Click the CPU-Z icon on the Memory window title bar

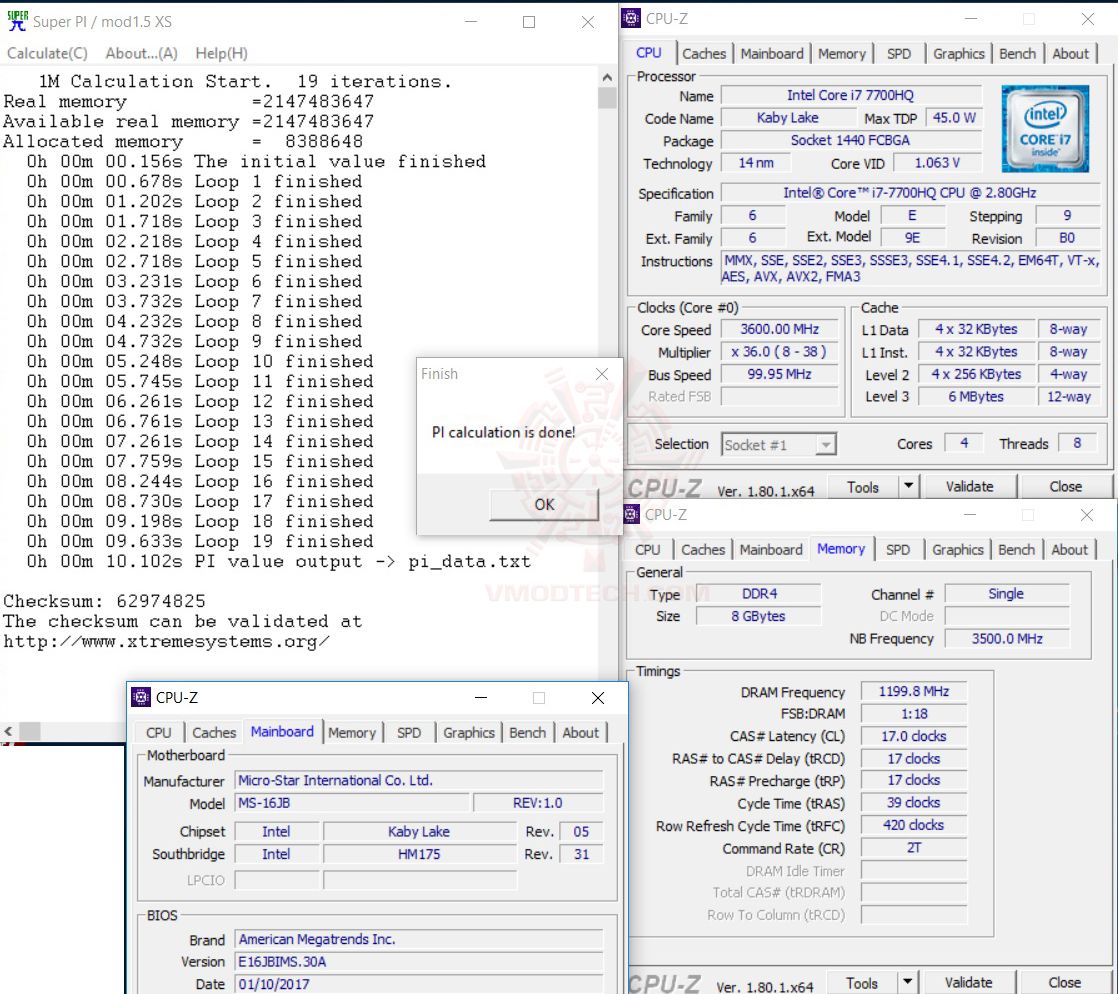tap(630, 514)
